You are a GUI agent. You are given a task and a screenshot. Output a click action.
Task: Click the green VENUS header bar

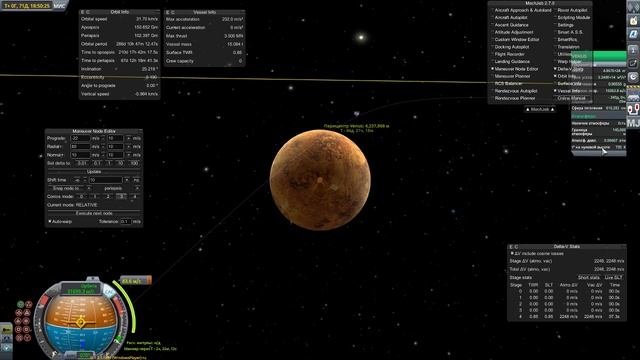[598, 56]
